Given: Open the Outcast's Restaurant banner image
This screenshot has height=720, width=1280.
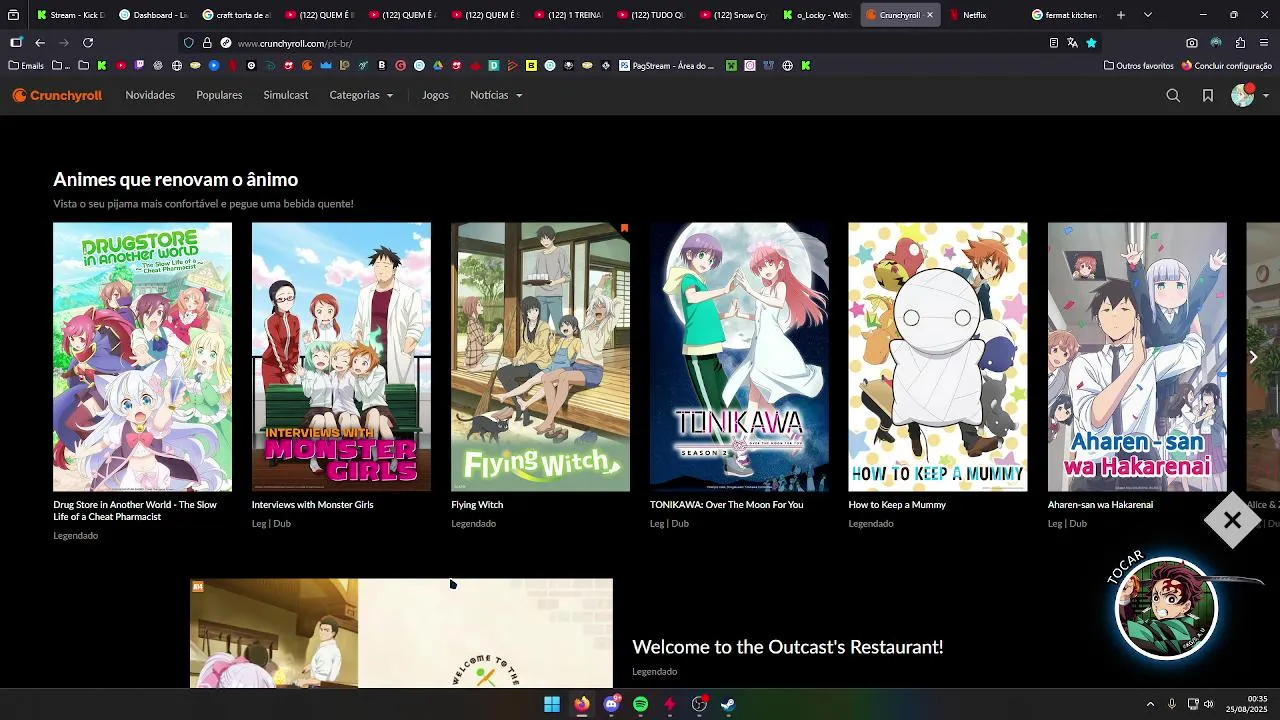Looking at the screenshot, I should (x=401, y=633).
